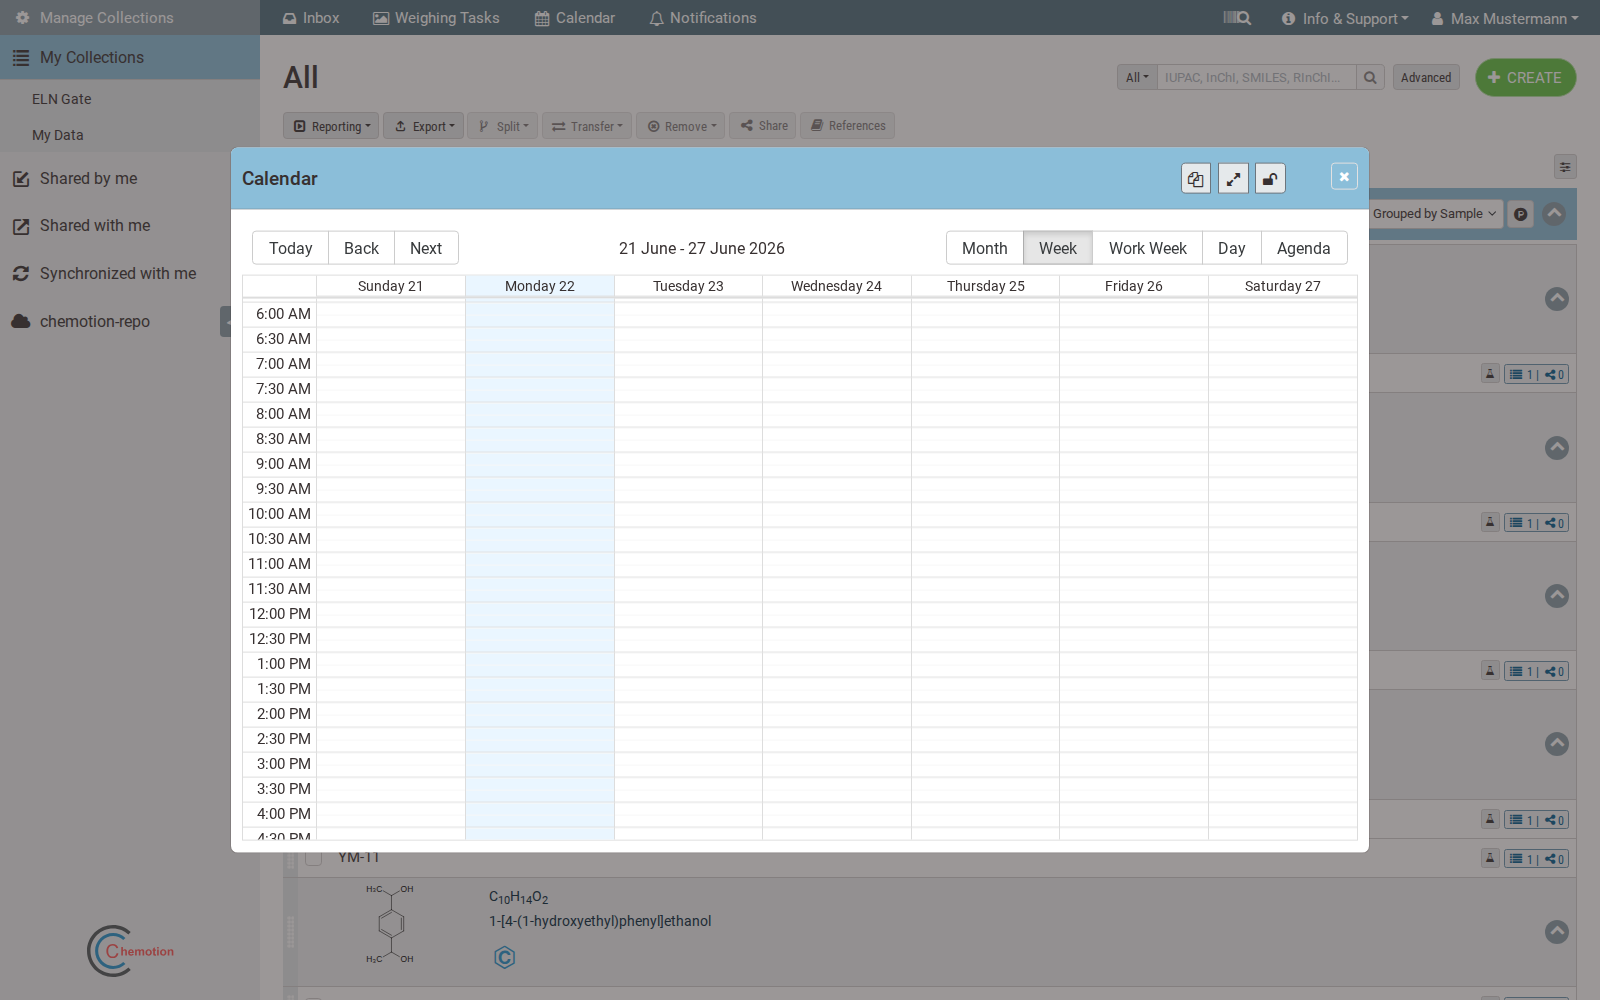Viewport: 1600px width, 1000px height.
Task: Switch calendar to Month view
Action: [x=985, y=248]
